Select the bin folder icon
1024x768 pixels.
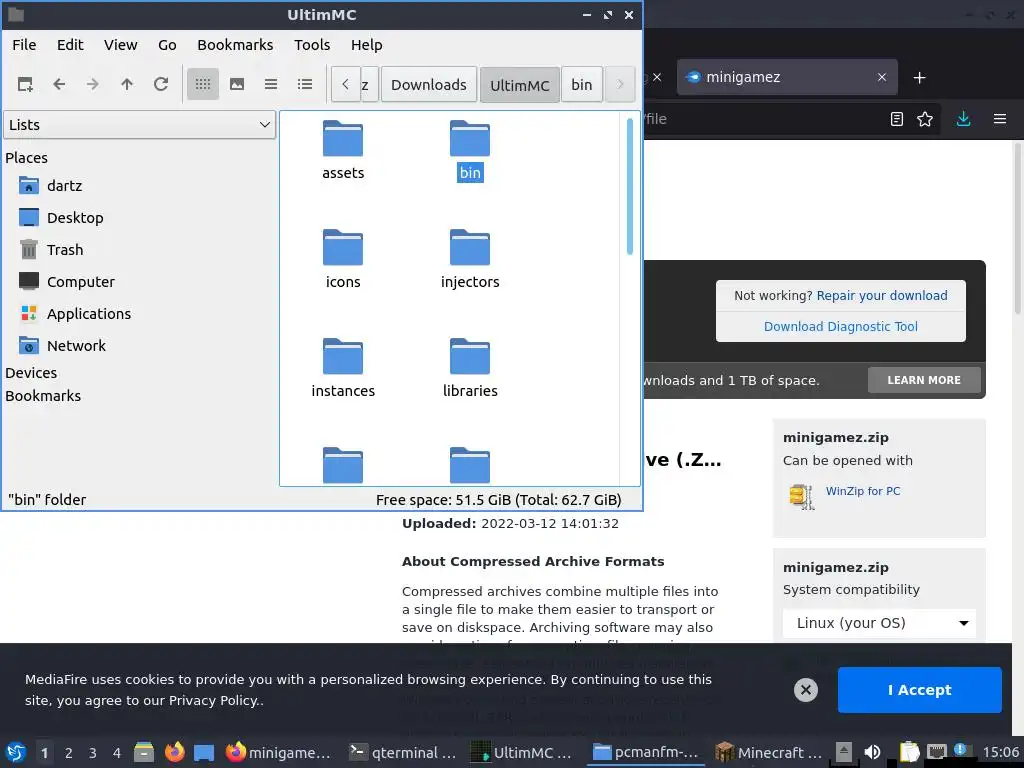click(x=470, y=138)
